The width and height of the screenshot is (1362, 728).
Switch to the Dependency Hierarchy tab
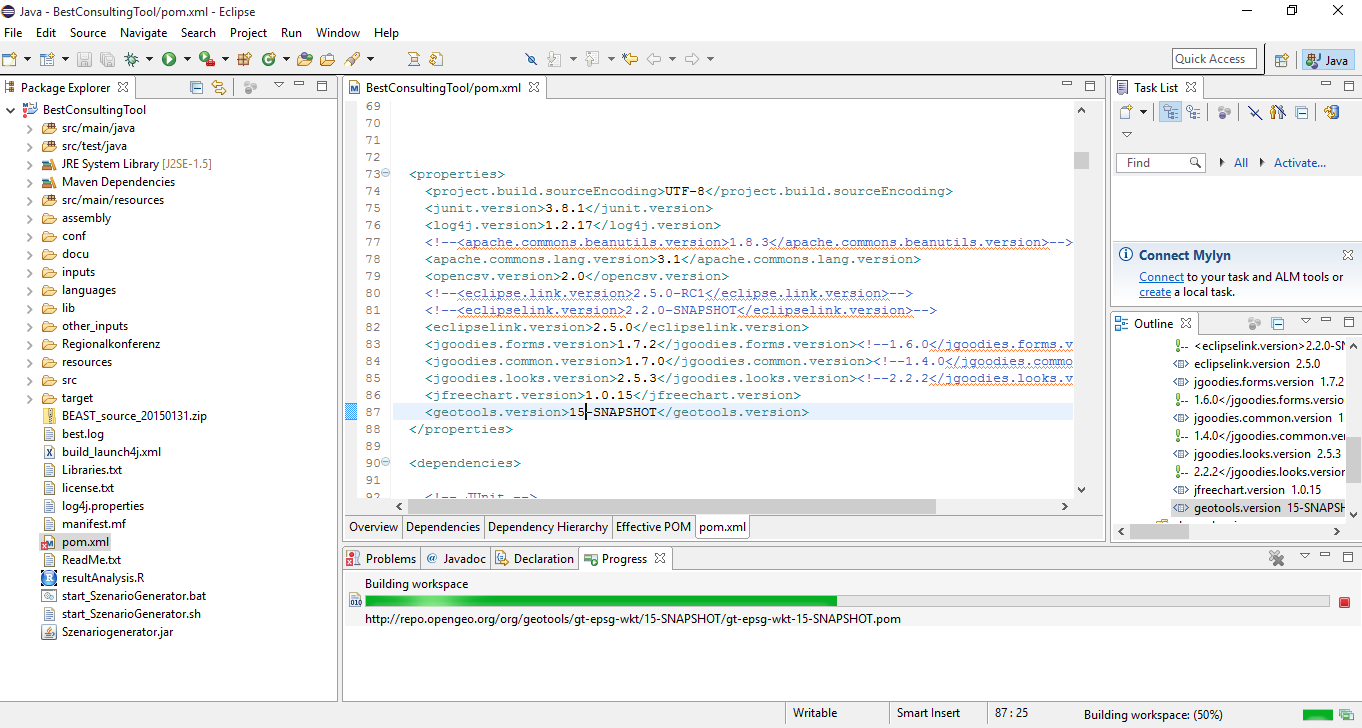coord(547,527)
